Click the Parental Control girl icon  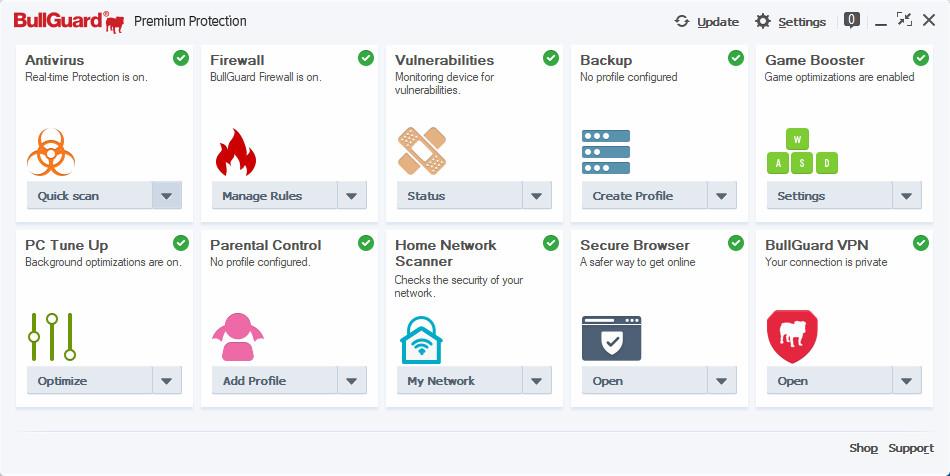[x=237, y=337]
